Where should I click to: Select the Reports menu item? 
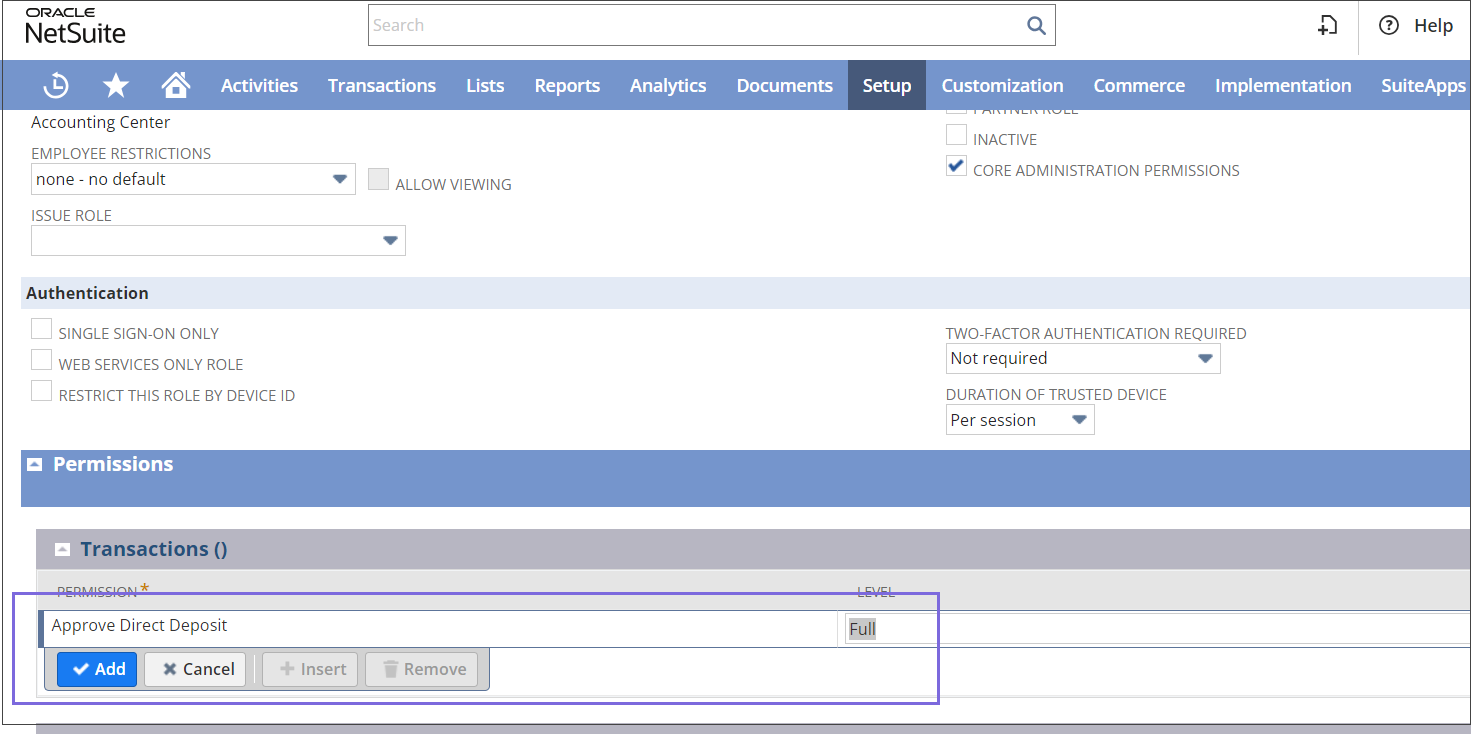(567, 85)
